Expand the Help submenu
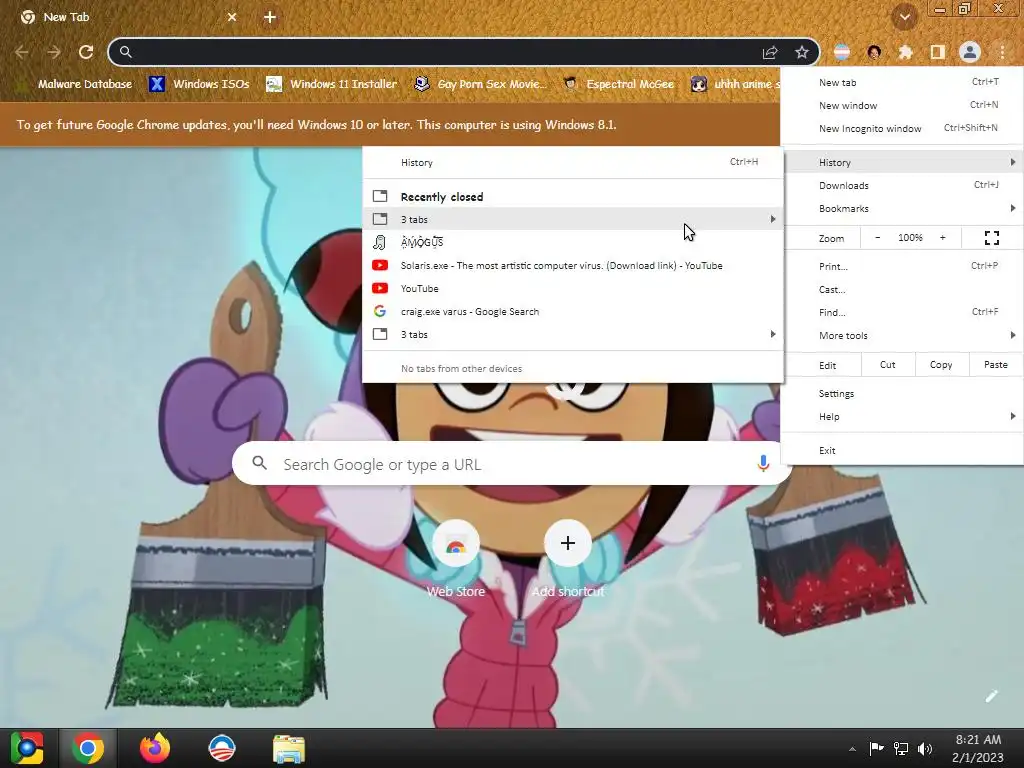Viewport: 1024px width, 768px height. click(902, 417)
